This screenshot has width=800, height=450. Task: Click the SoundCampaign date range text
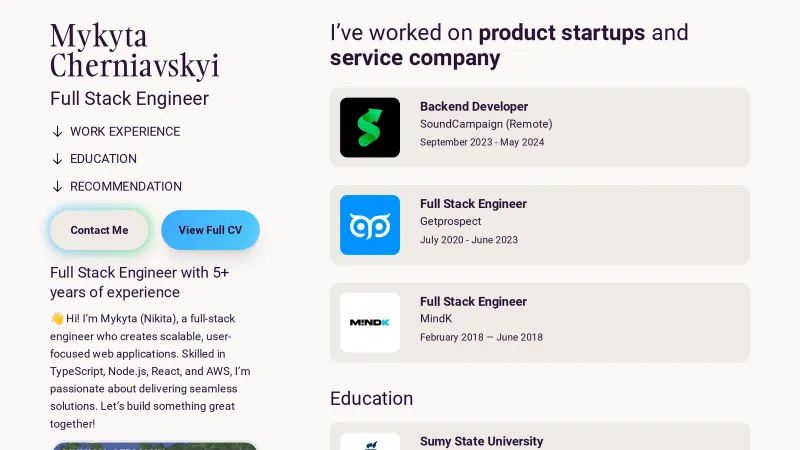(482, 142)
